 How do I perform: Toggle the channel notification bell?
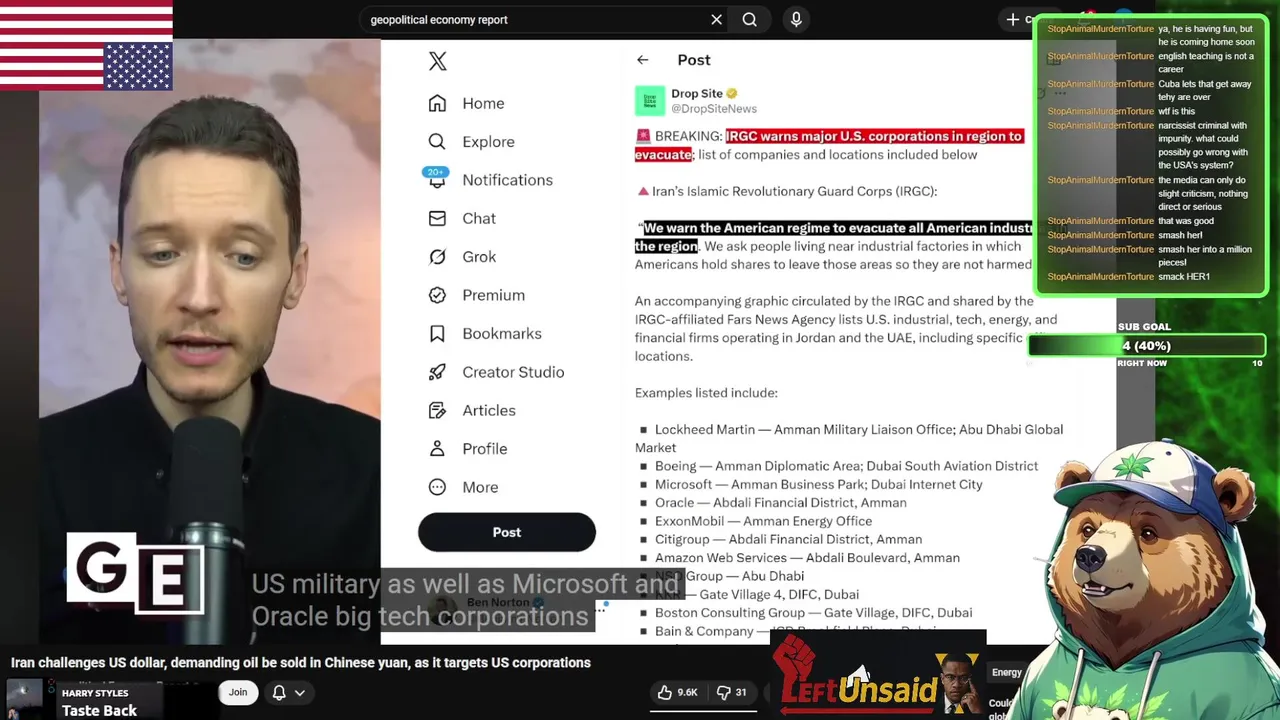coord(279,692)
